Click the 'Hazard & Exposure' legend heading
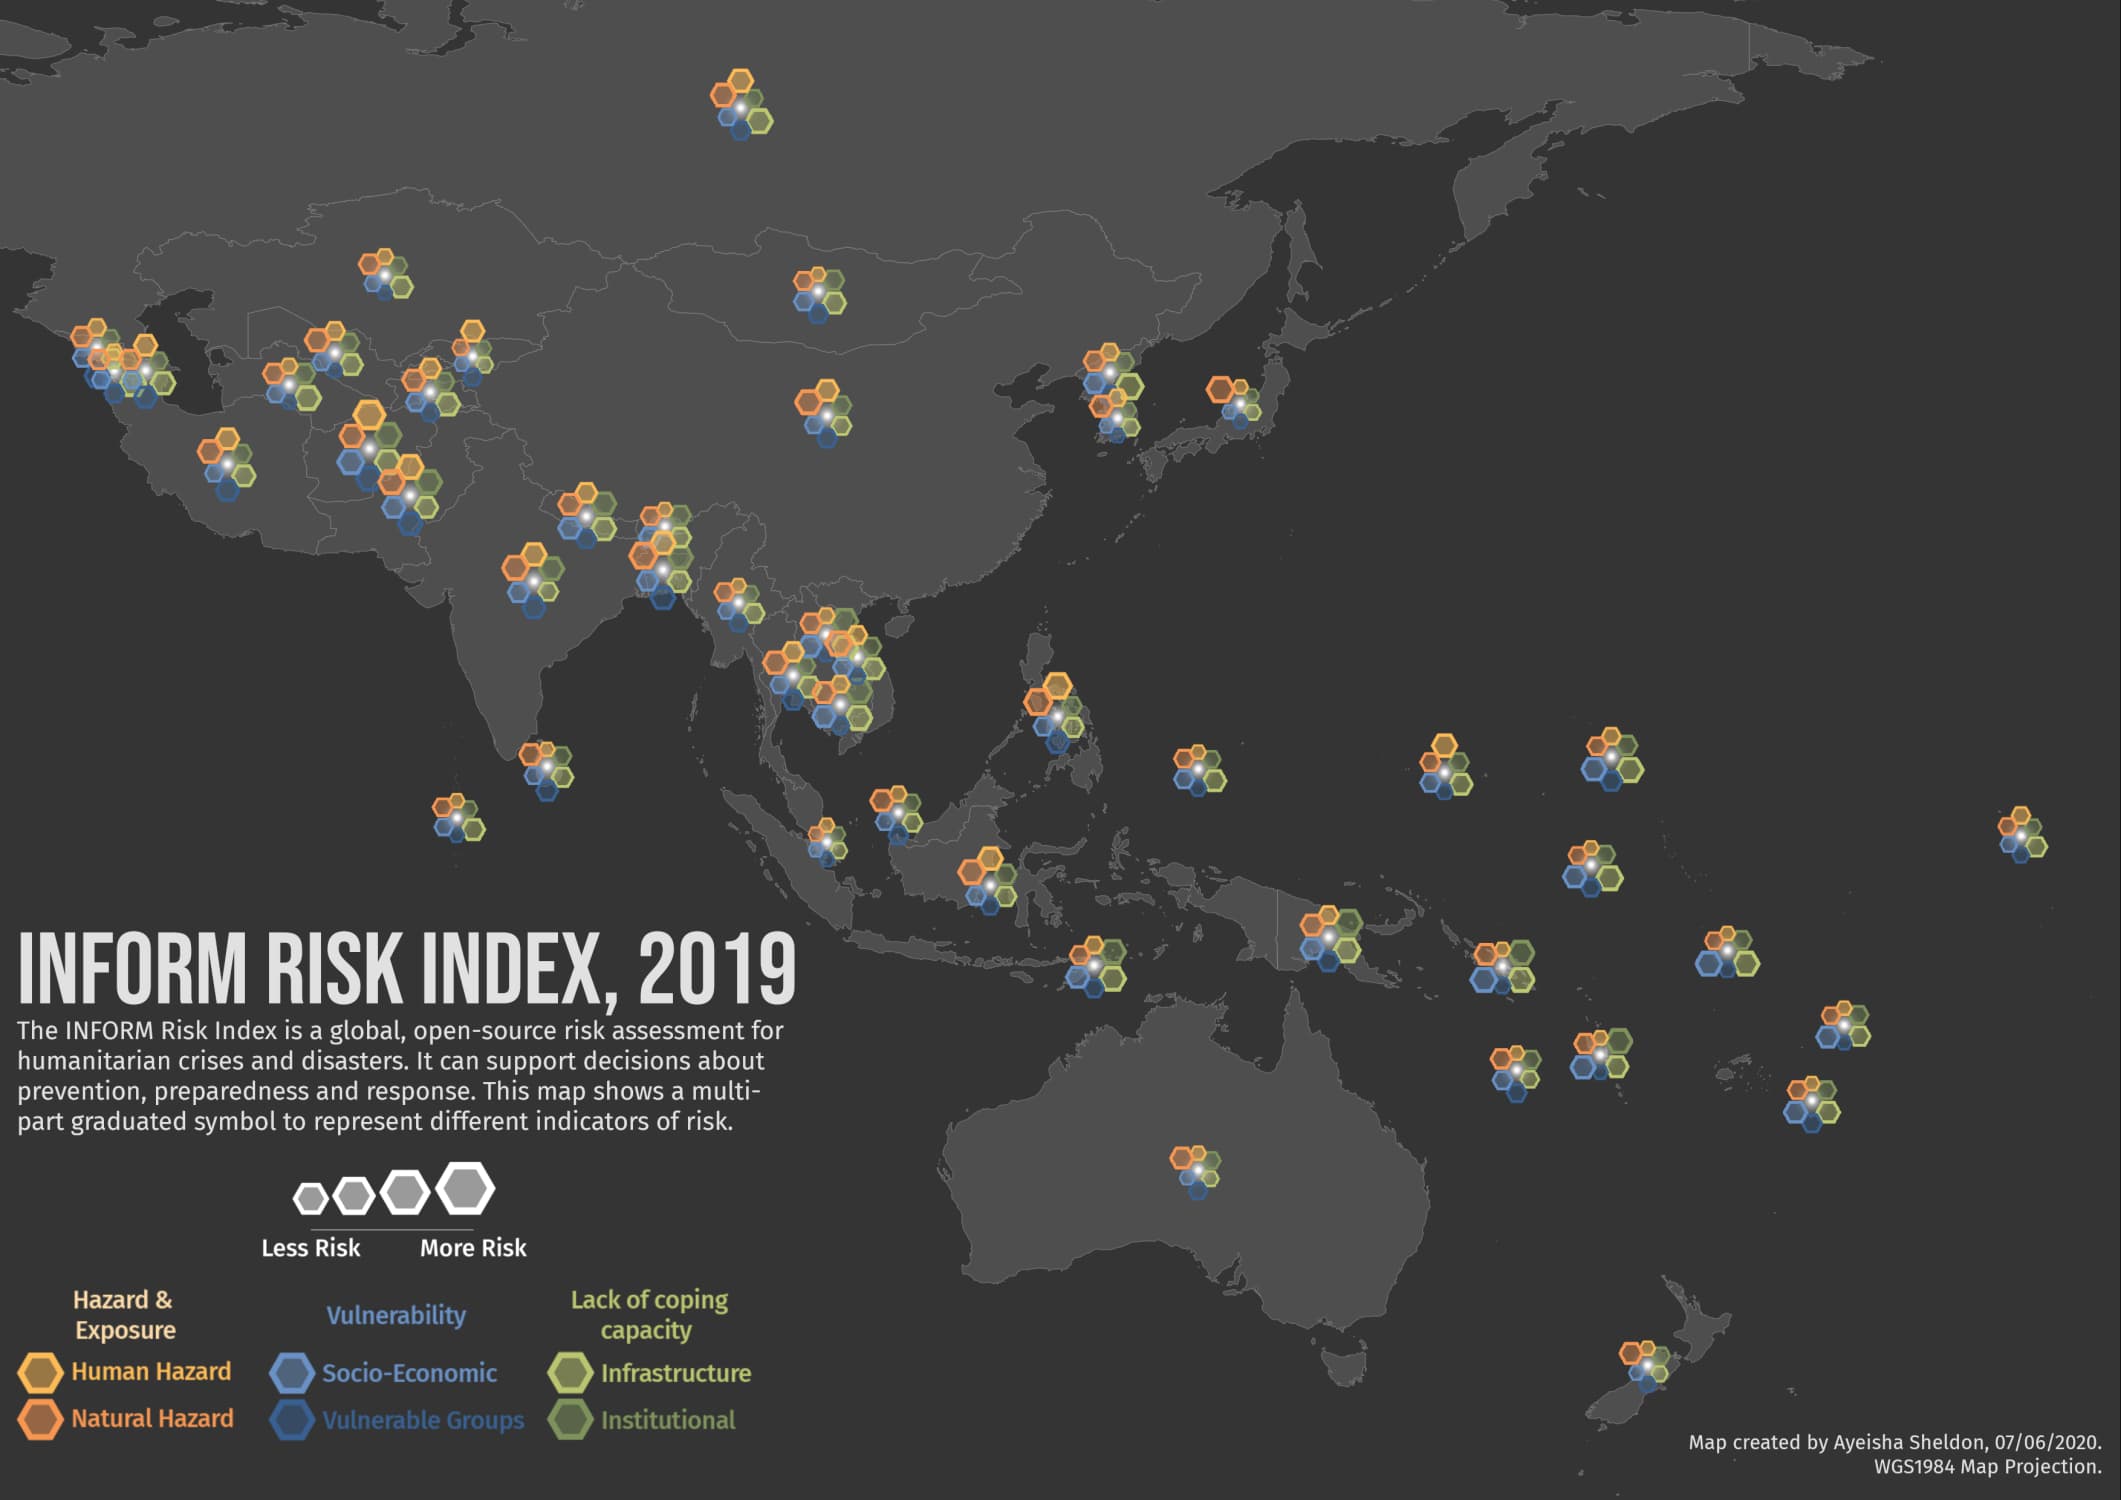The width and height of the screenshot is (2121, 1500). click(x=124, y=1315)
